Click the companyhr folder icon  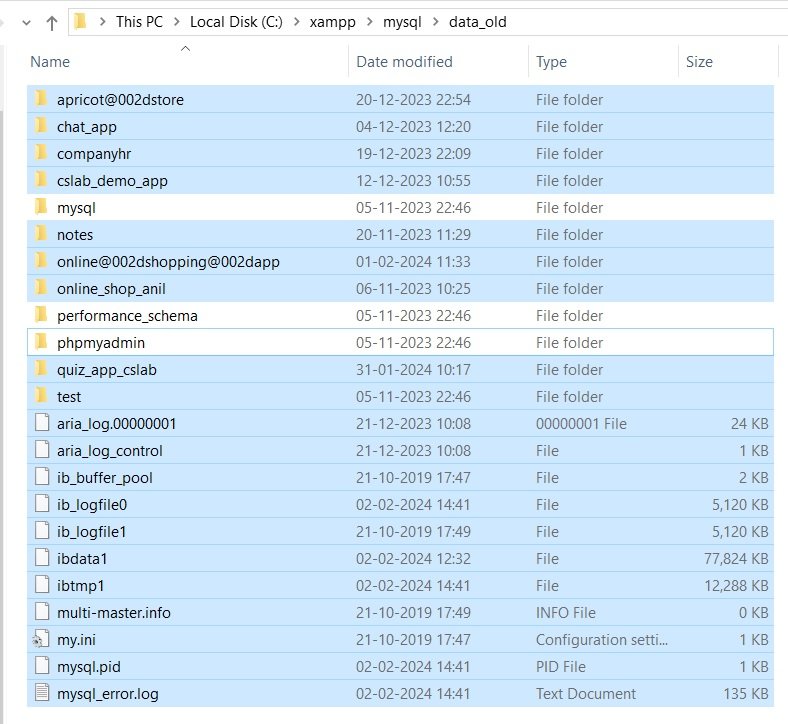tap(41, 153)
